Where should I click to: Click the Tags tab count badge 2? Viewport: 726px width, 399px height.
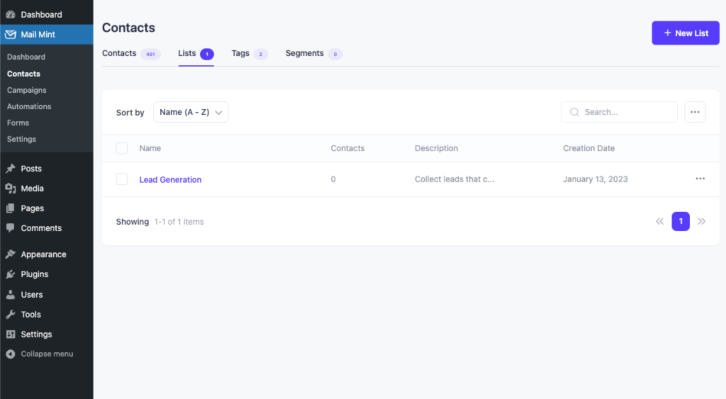coord(261,54)
